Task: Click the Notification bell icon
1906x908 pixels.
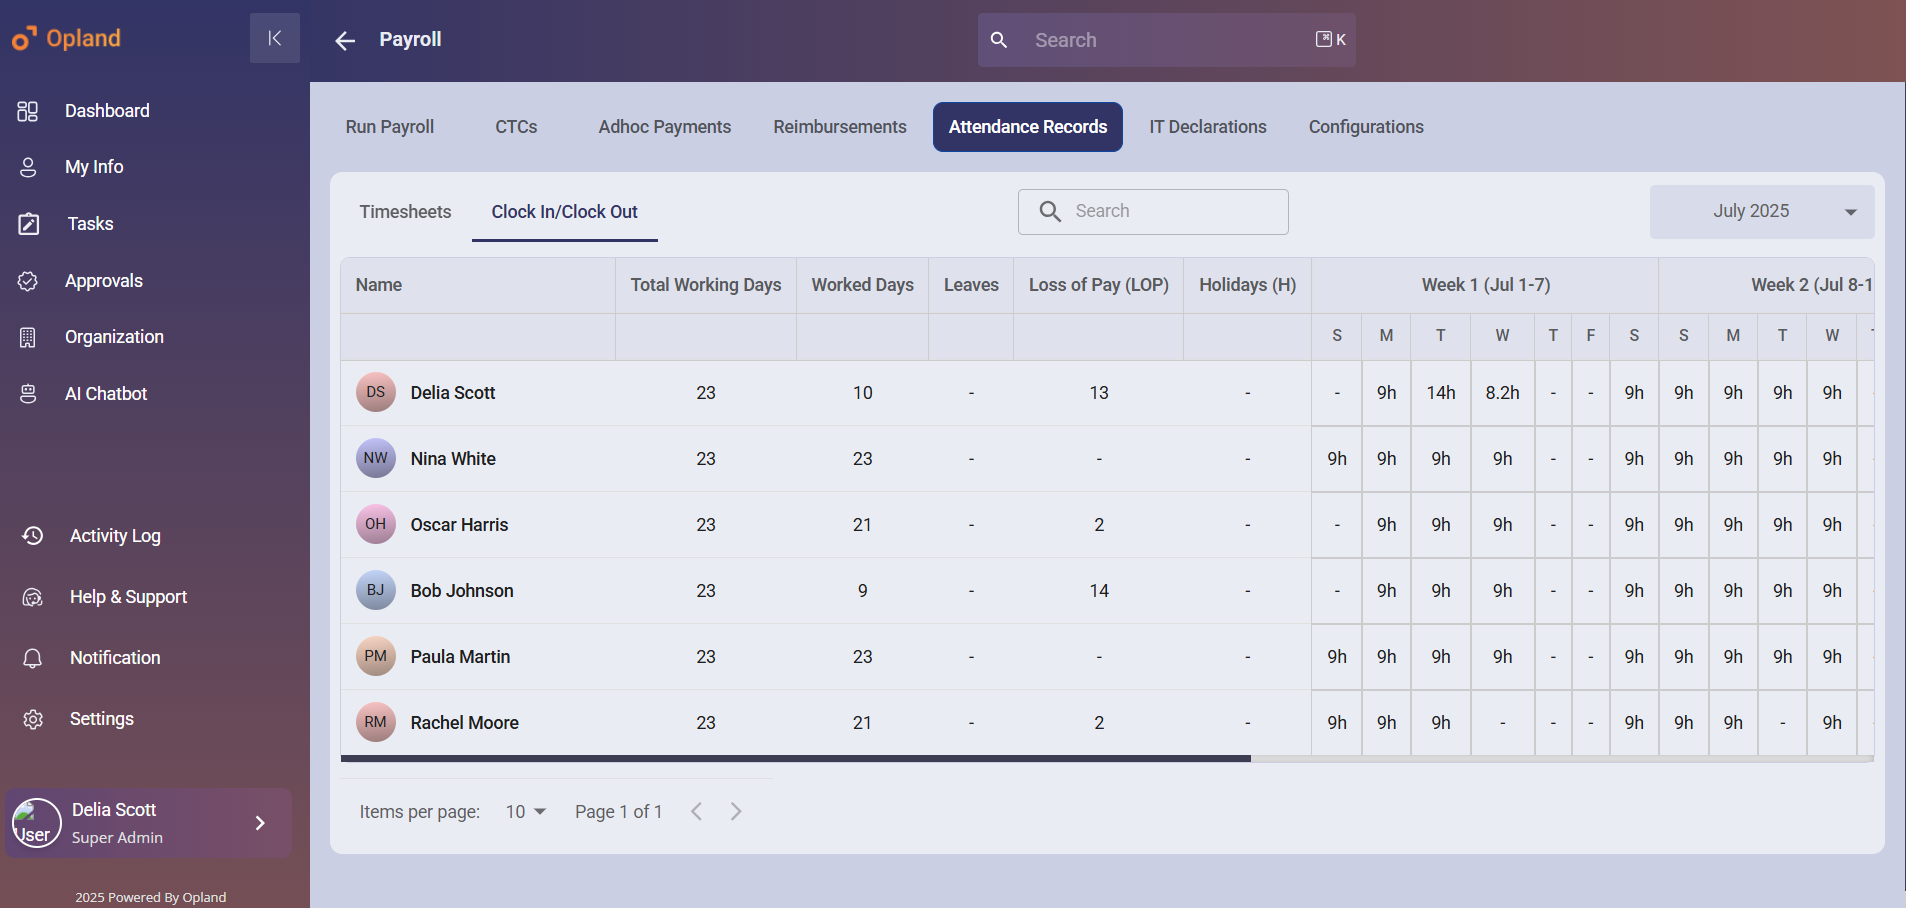Action: tap(33, 658)
